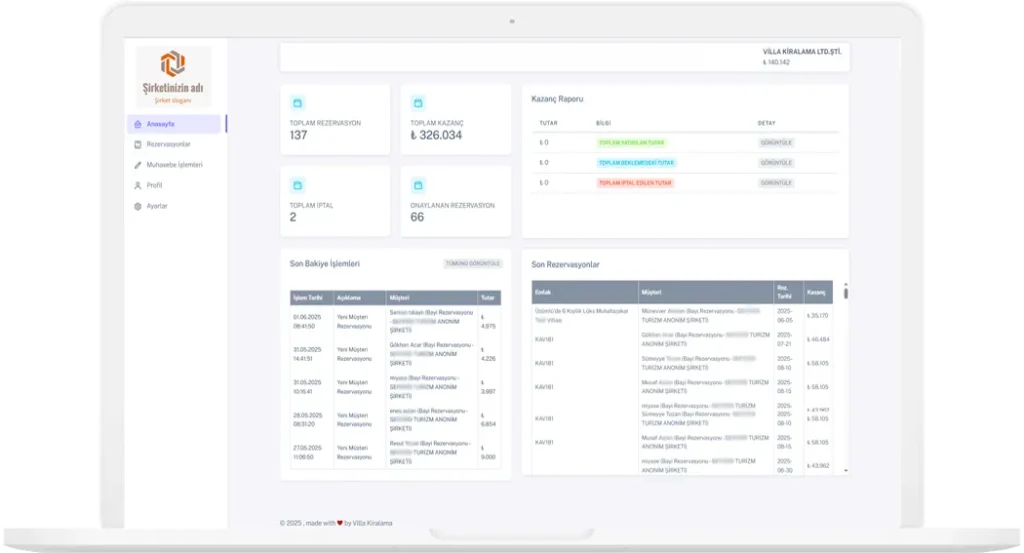Screen dimensions: 1024x553
Task: Click the Son Rezervasyonlar scrollbar down arrow
Action: pos(845,469)
